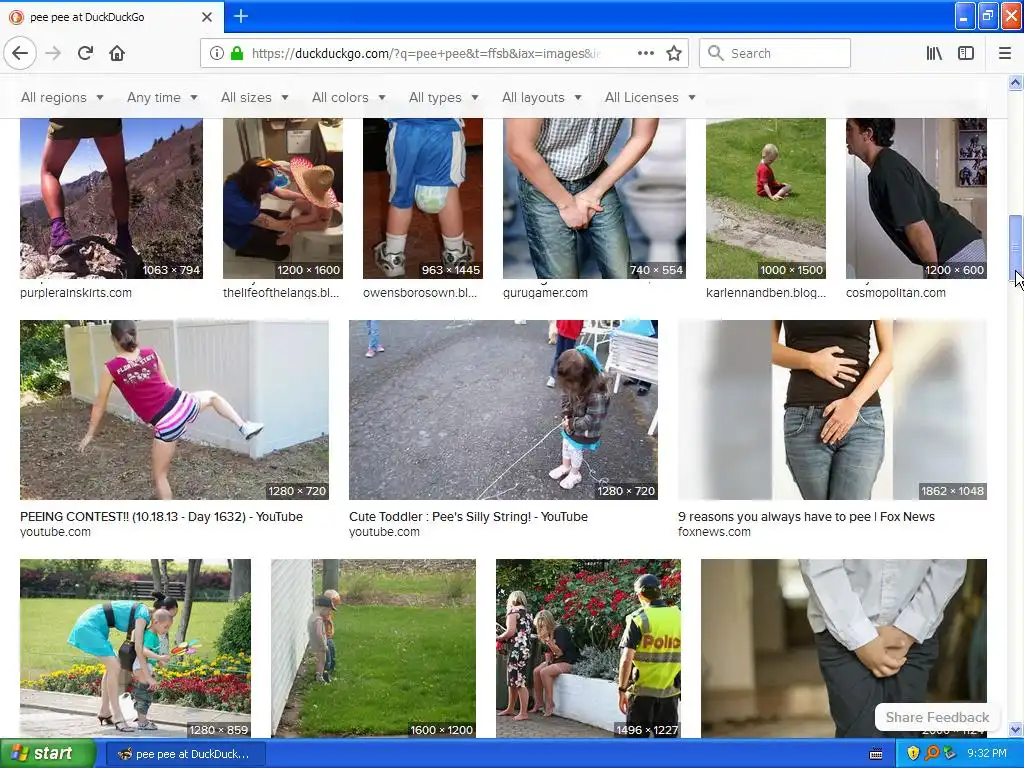The height and width of the screenshot is (768, 1024).
Task: Expand the All regions filter
Action: (62, 97)
